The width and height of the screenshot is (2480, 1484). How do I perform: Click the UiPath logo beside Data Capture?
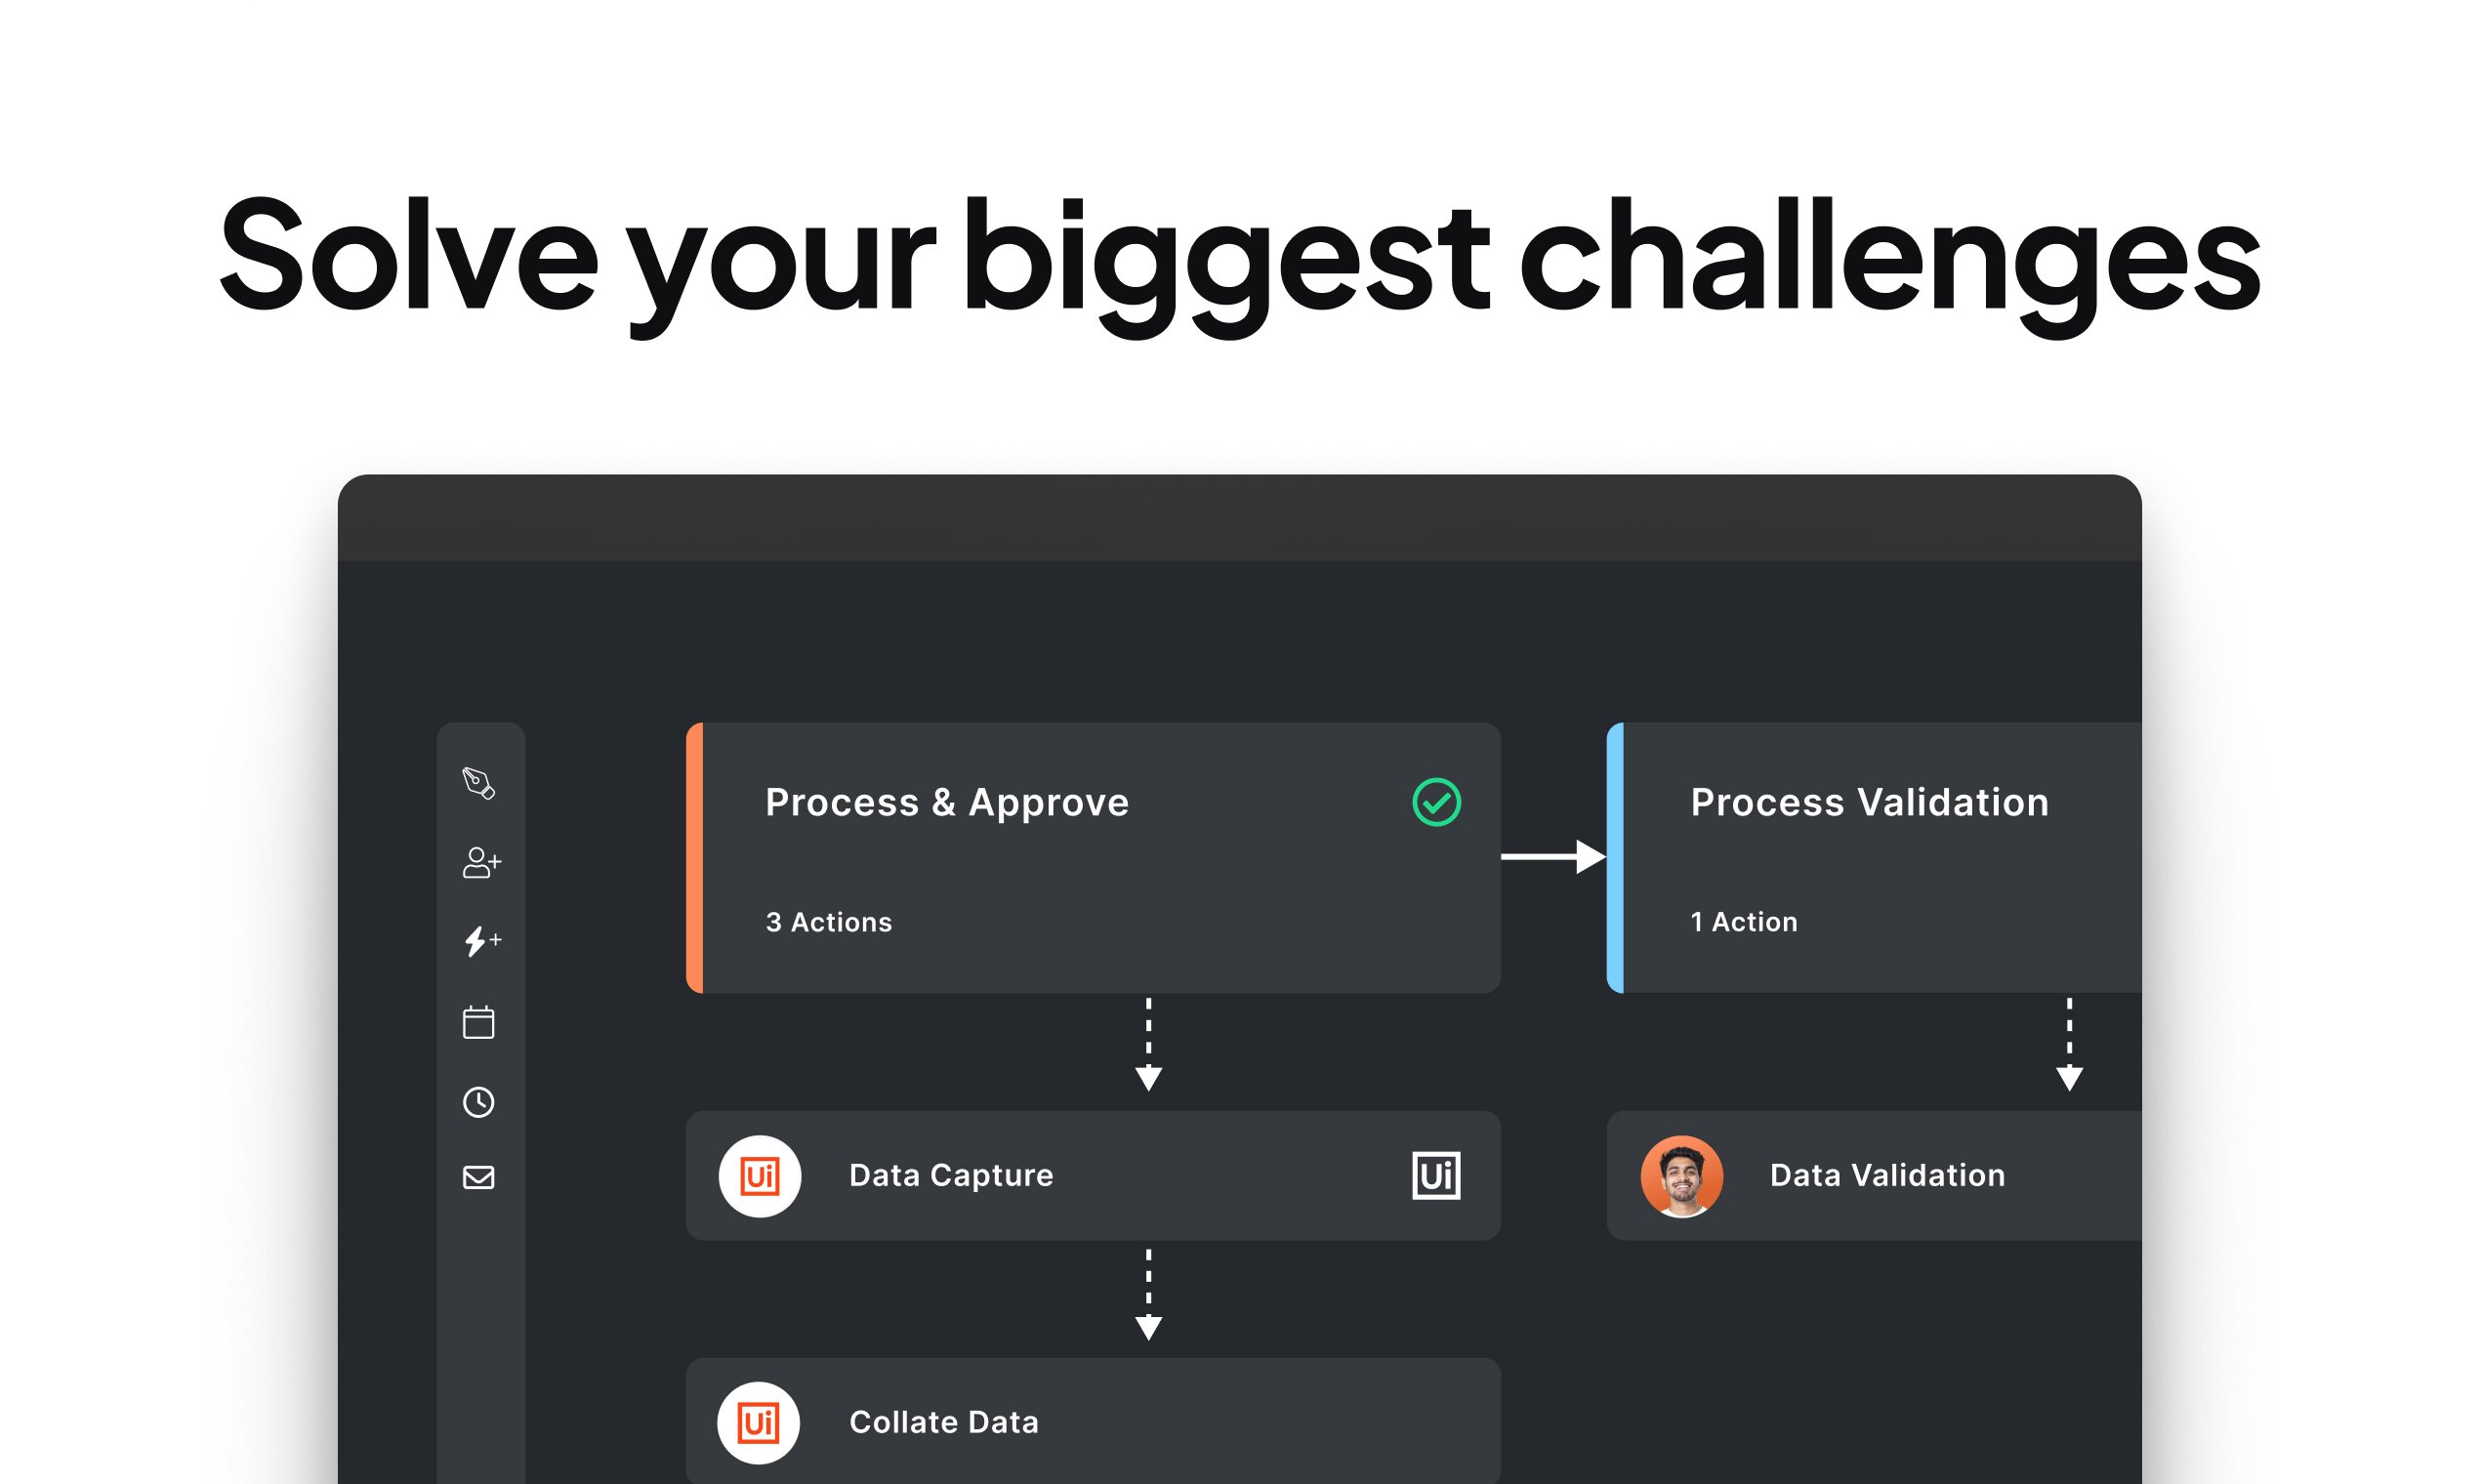click(x=760, y=1176)
